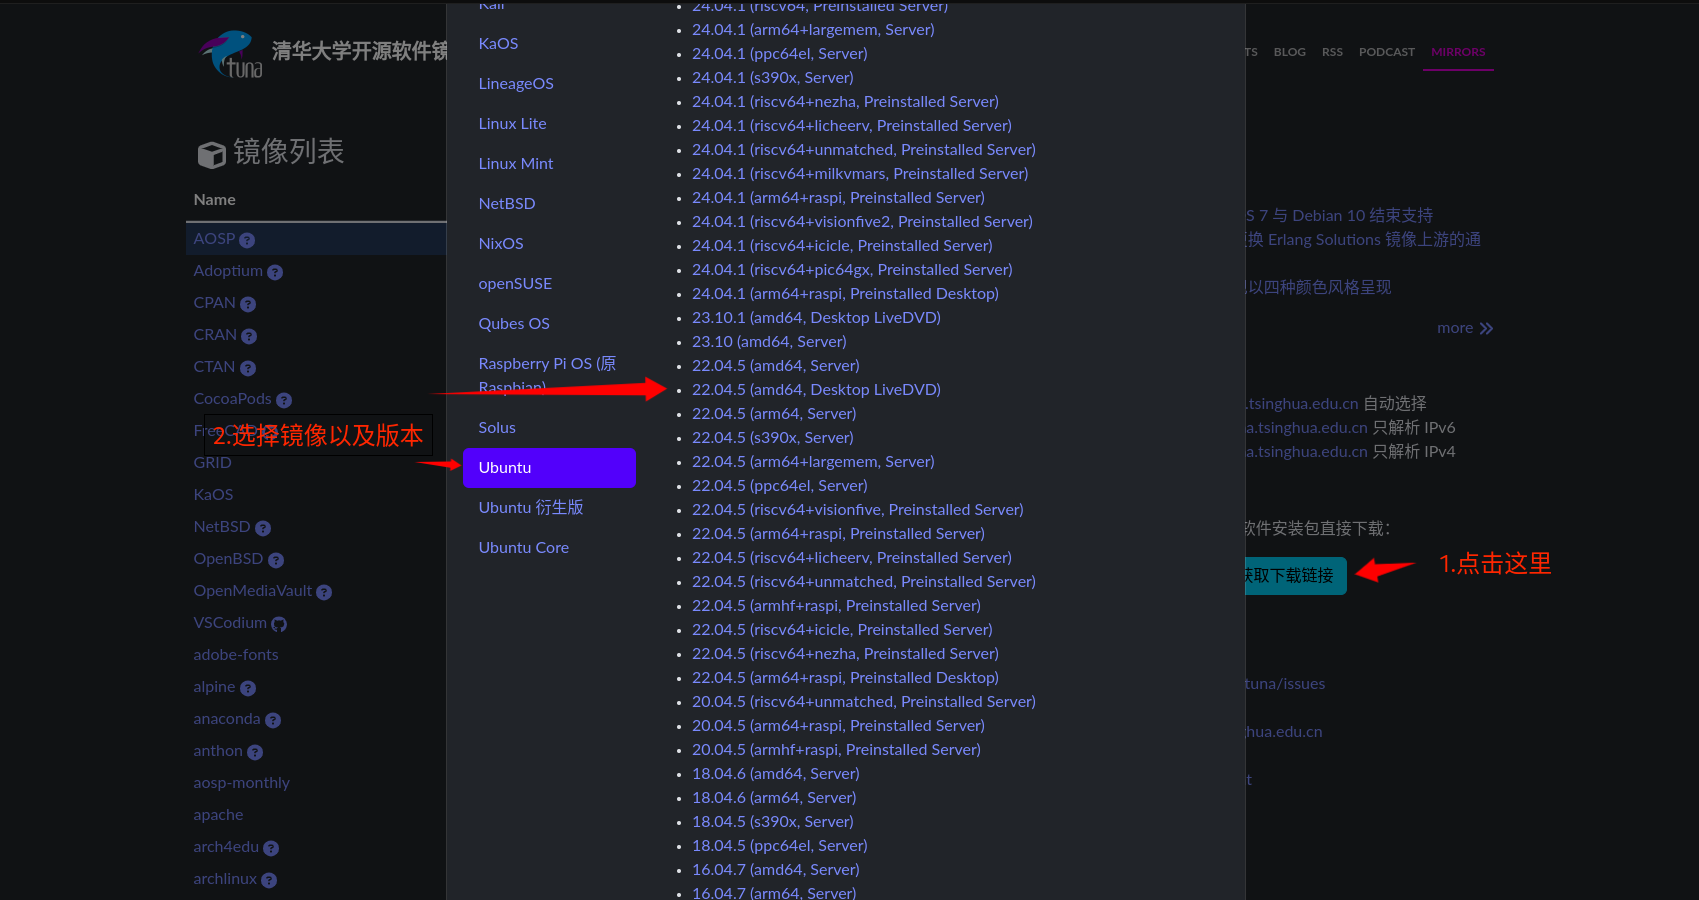Open the archlinux mirror entry
This screenshot has height=900, width=1699.
(x=225, y=879)
